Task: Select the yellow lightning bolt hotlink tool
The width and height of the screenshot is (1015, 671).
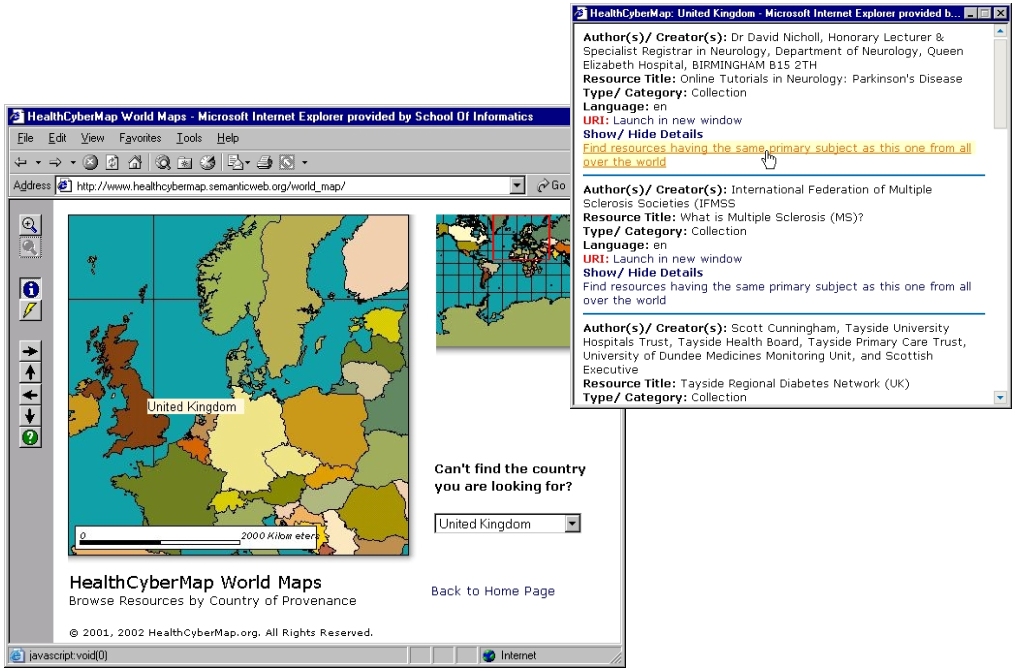Action: click(30, 311)
